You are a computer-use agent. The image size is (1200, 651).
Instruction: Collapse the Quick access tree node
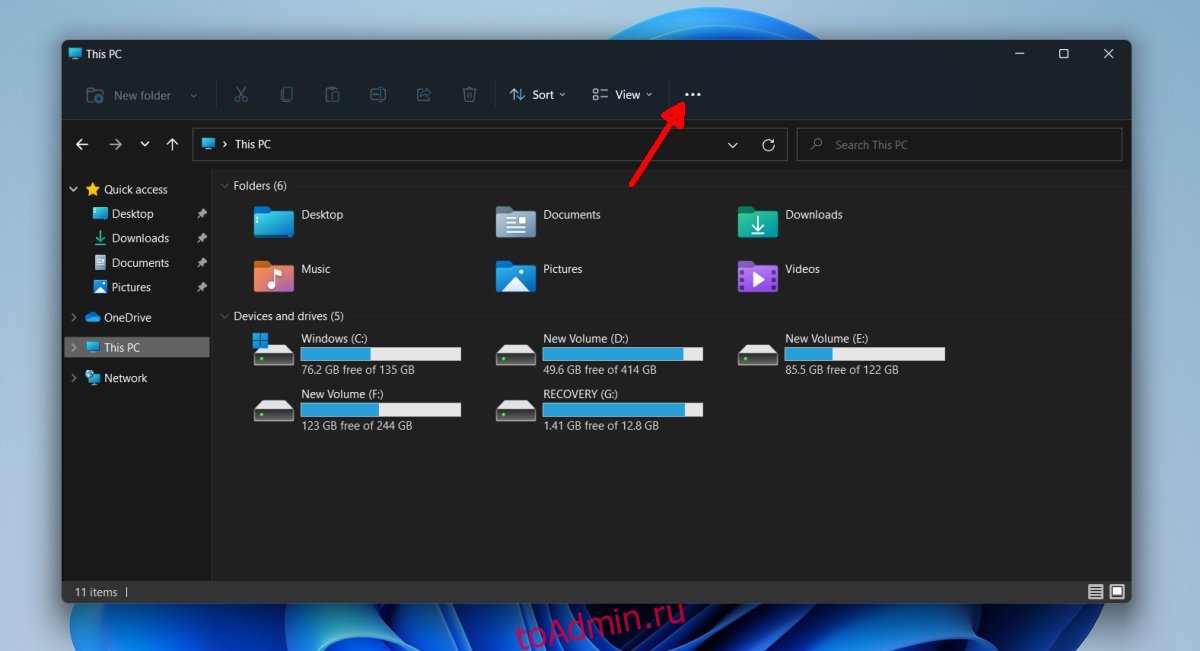tap(74, 189)
